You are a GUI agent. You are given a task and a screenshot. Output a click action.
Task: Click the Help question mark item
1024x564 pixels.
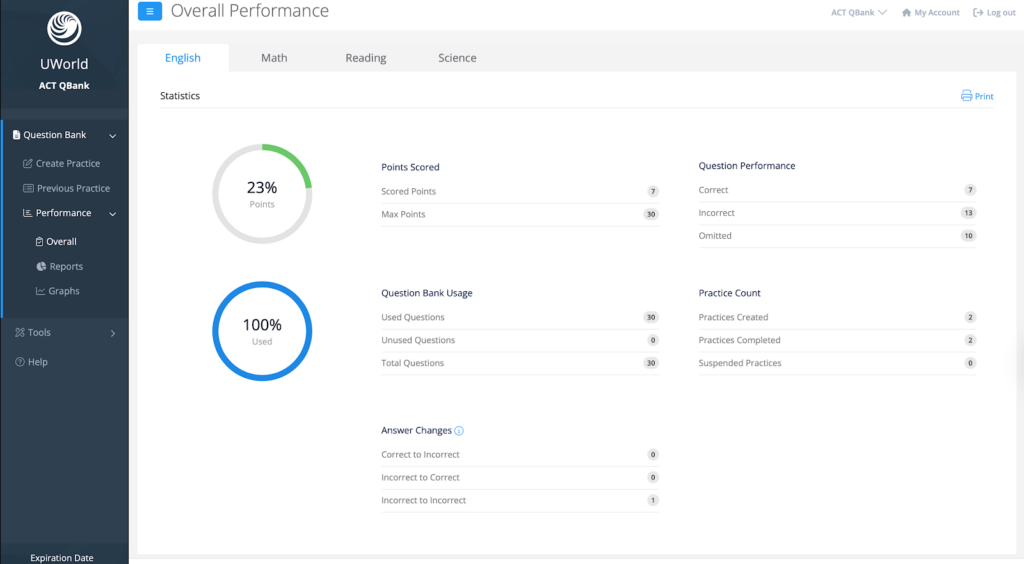pyautogui.click(x=37, y=362)
